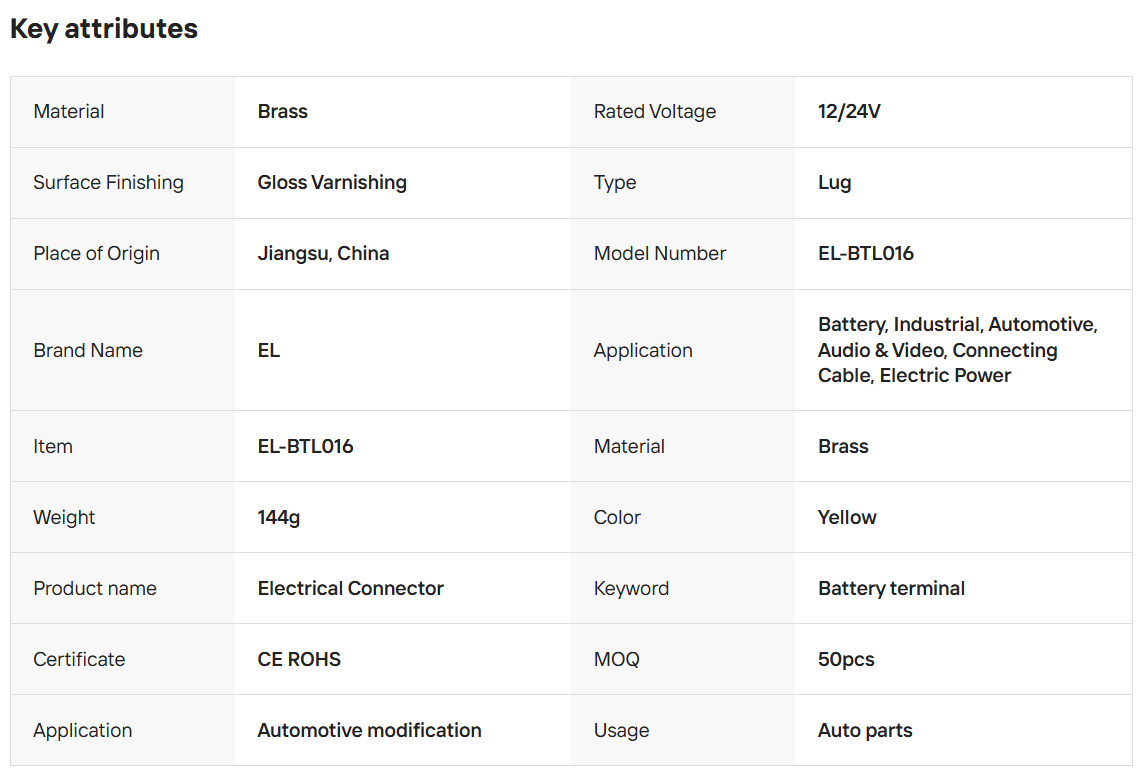Click the Automotive modification value
Screen dimensions: 1143x770
[x=369, y=731]
